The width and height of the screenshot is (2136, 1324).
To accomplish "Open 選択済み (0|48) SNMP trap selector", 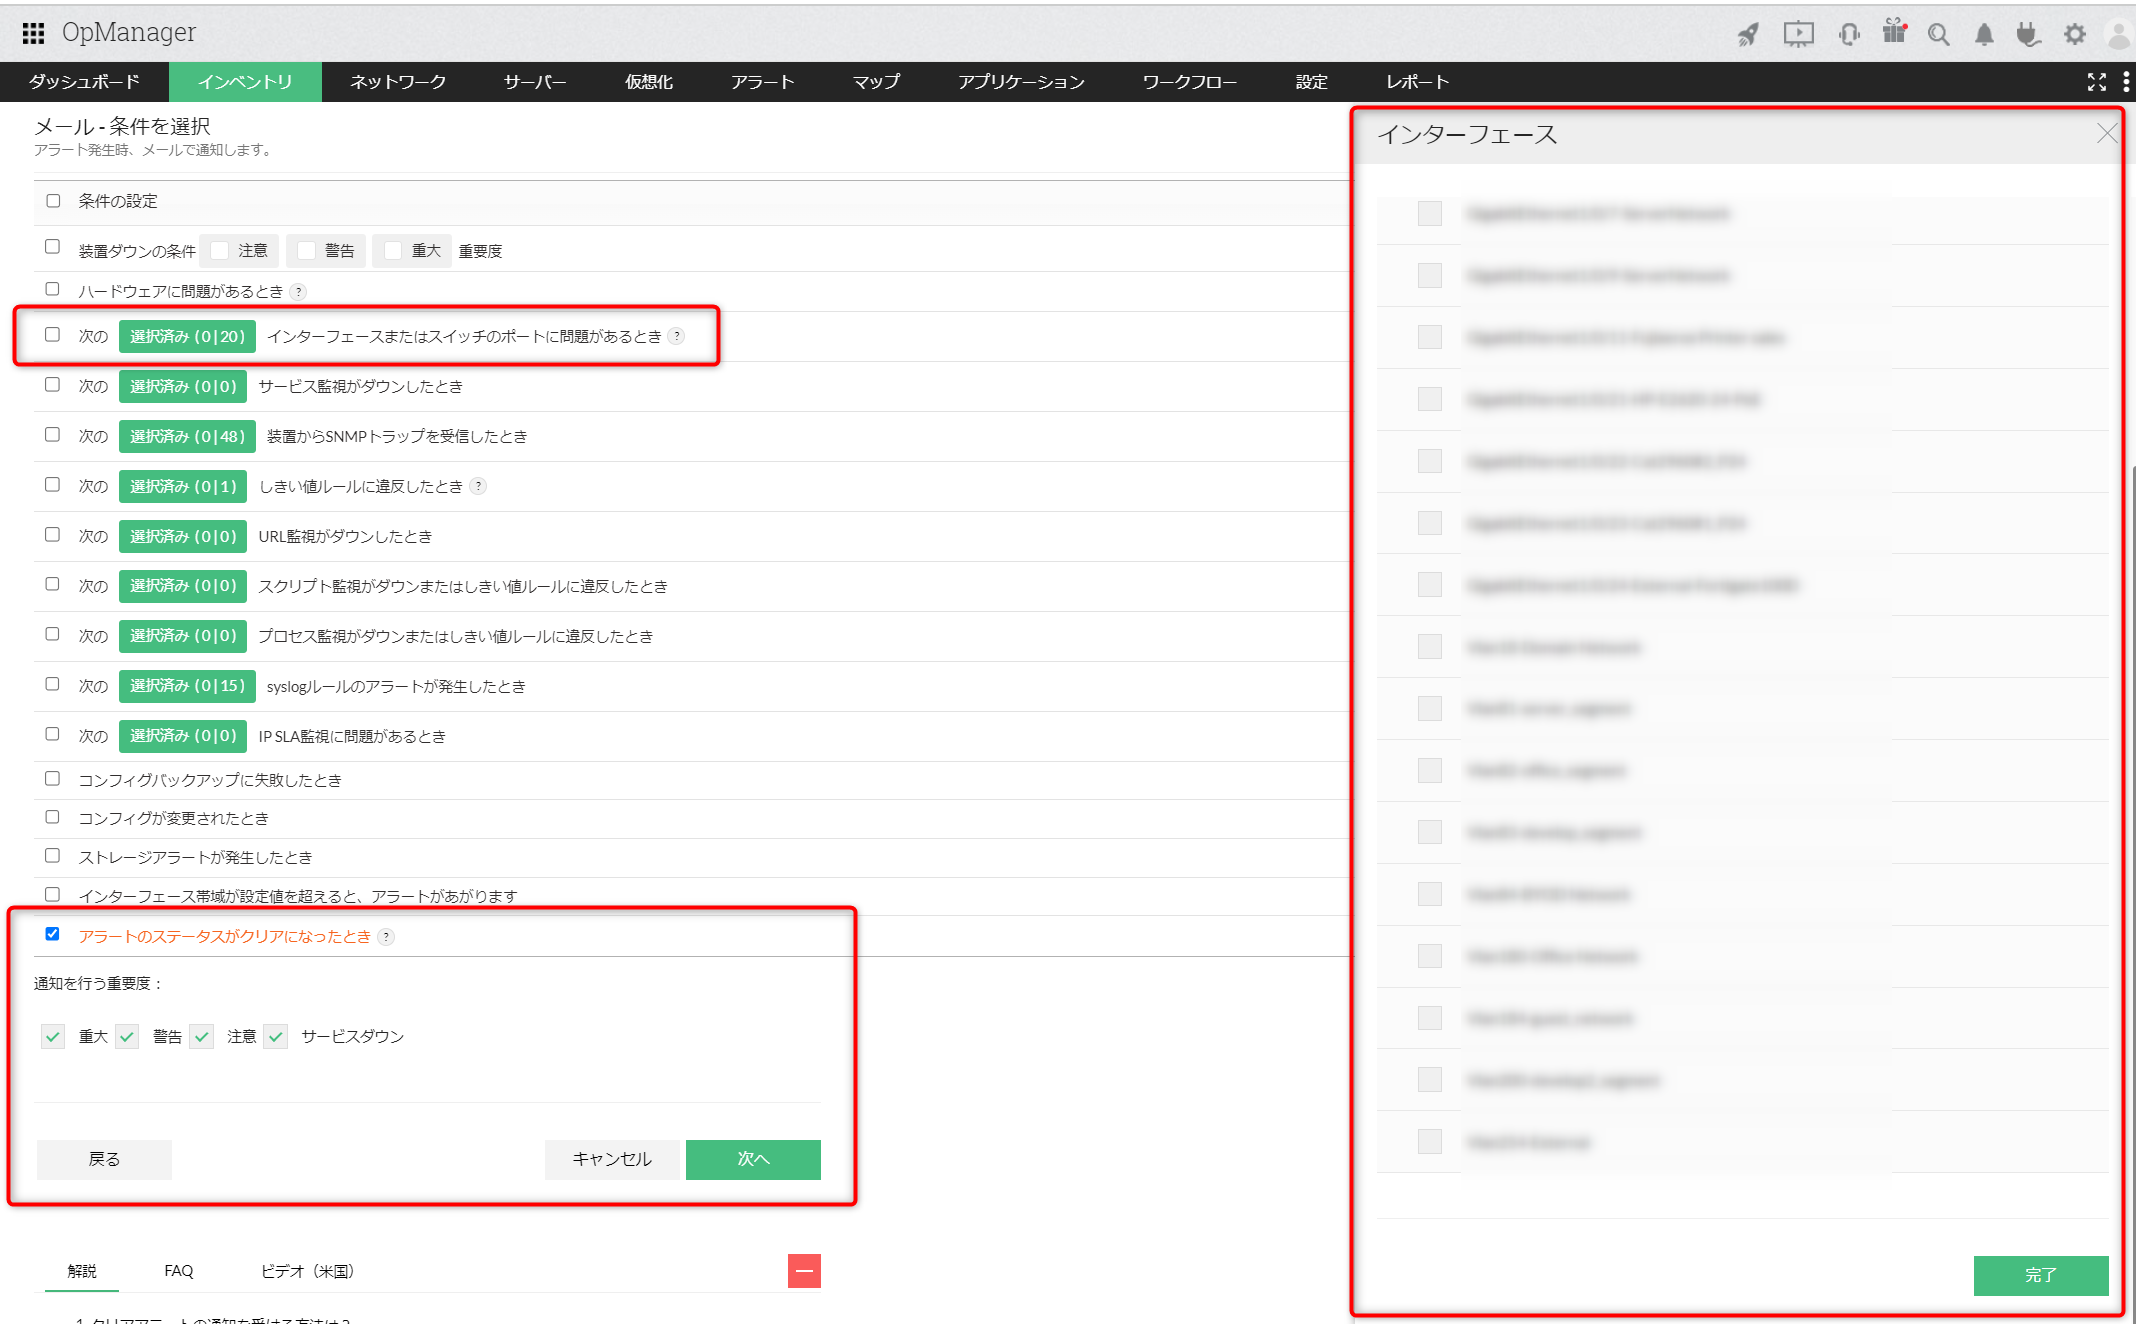I will (x=187, y=436).
